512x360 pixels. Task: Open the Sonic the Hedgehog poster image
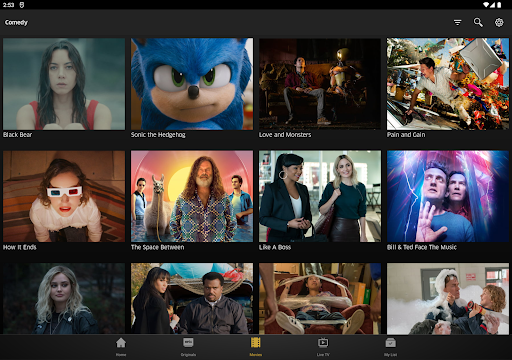click(x=192, y=84)
